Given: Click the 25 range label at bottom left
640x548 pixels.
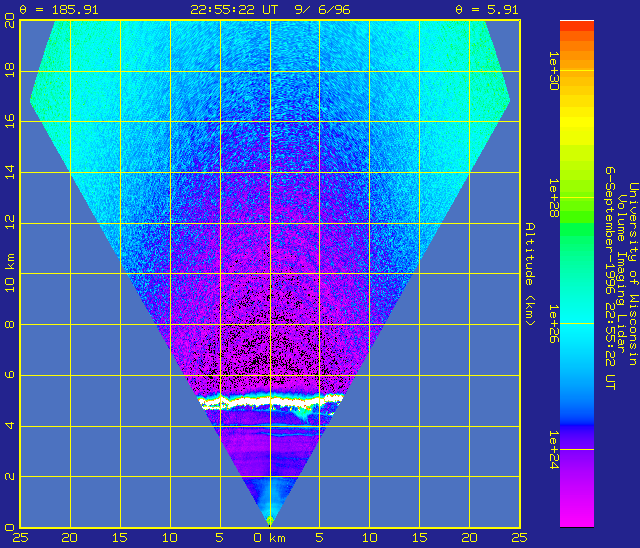Looking at the screenshot, I should [x=20, y=538].
